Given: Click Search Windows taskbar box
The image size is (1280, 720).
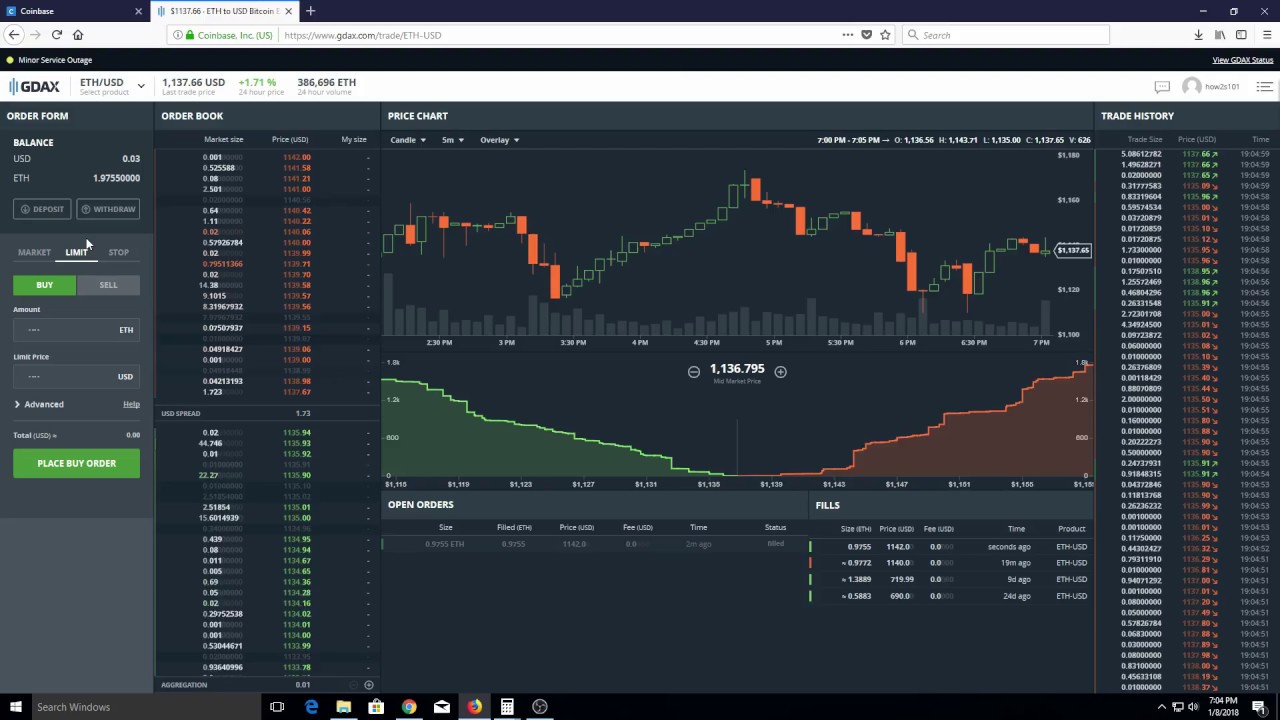Looking at the screenshot, I should pyautogui.click(x=144, y=707).
